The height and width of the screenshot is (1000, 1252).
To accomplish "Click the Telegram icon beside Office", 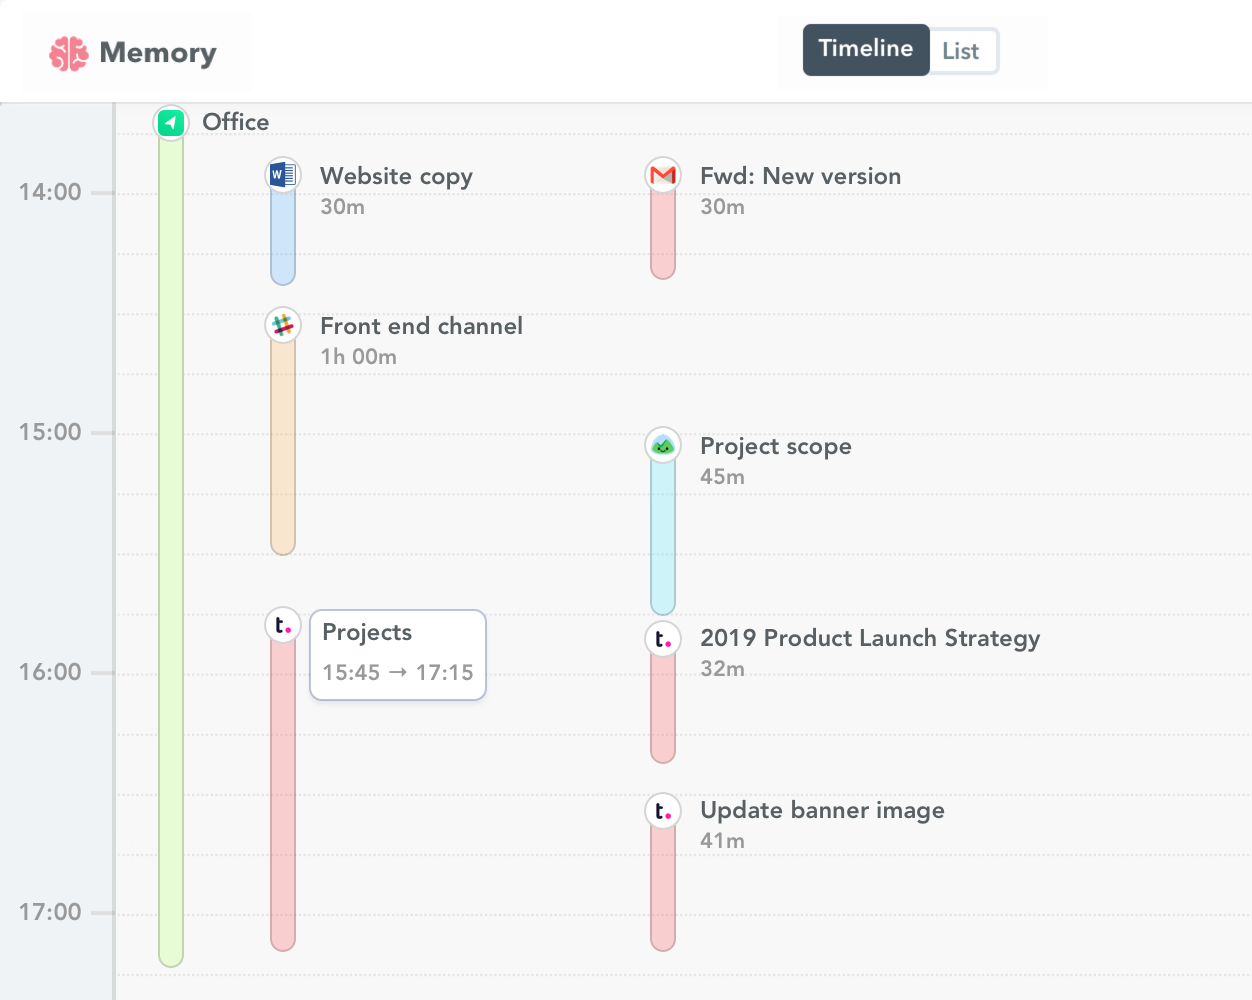I will [x=170, y=122].
